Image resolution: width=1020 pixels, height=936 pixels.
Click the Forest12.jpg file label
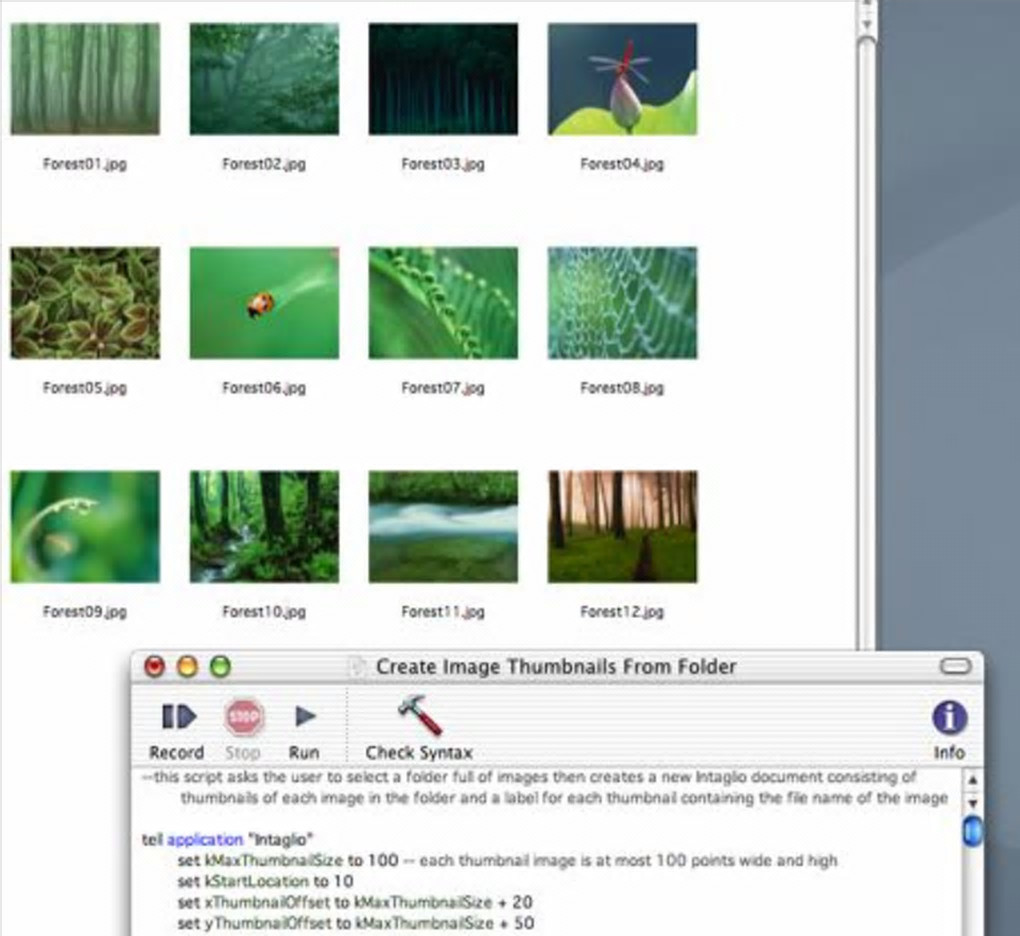[x=622, y=612]
